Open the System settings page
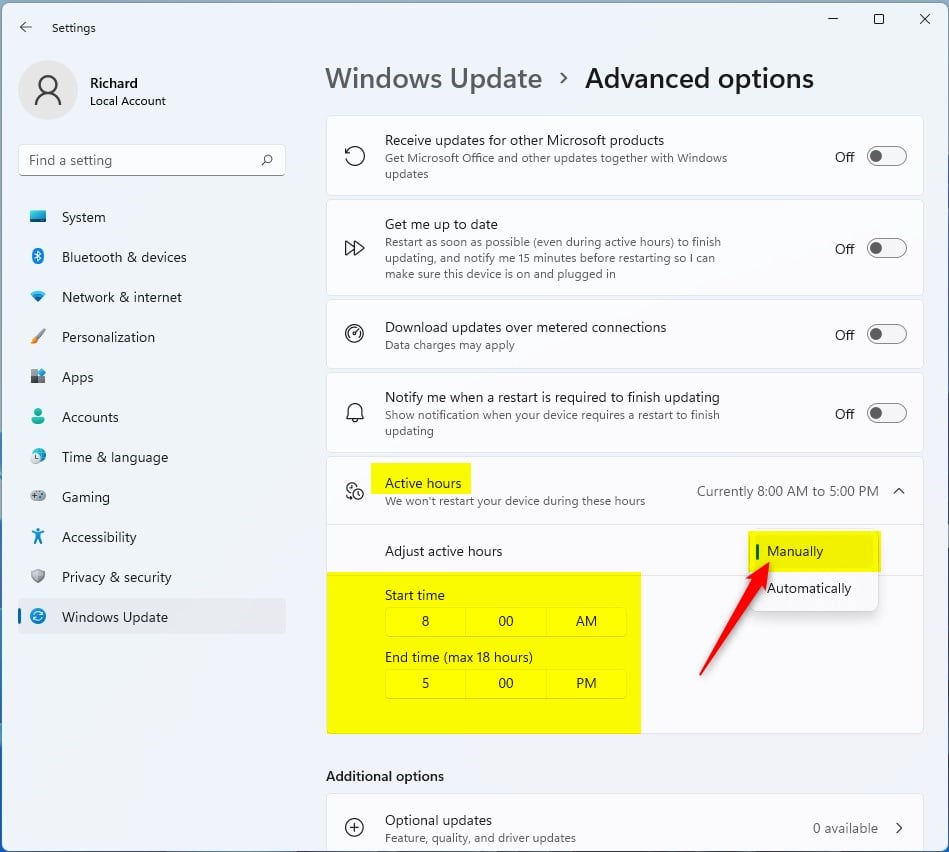This screenshot has height=852, width=949. pyautogui.click(x=152, y=217)
